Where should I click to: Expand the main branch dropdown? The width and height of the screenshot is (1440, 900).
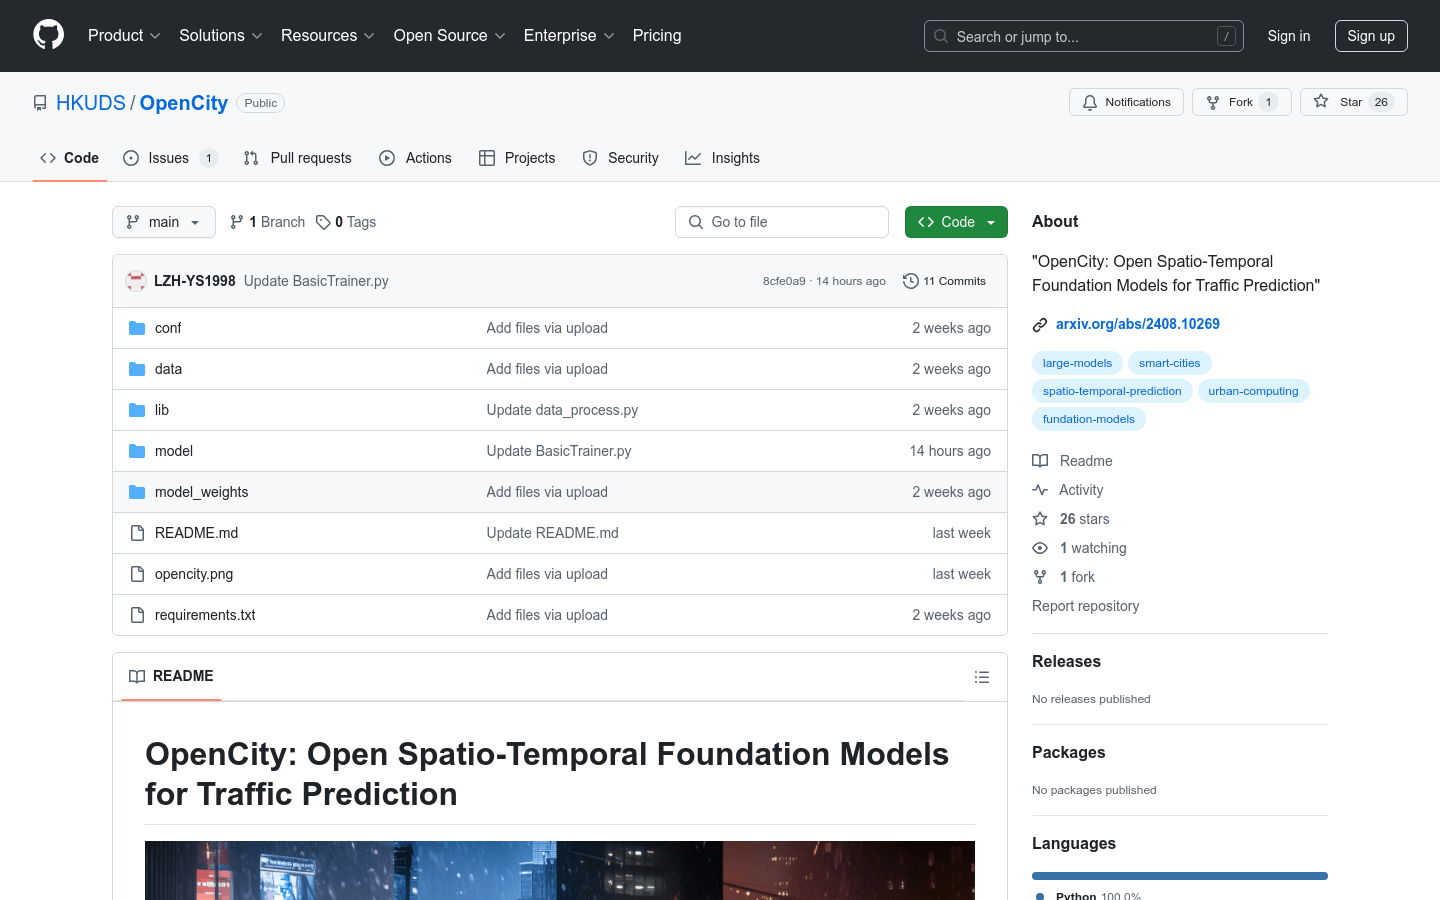(x=164, y=222)
